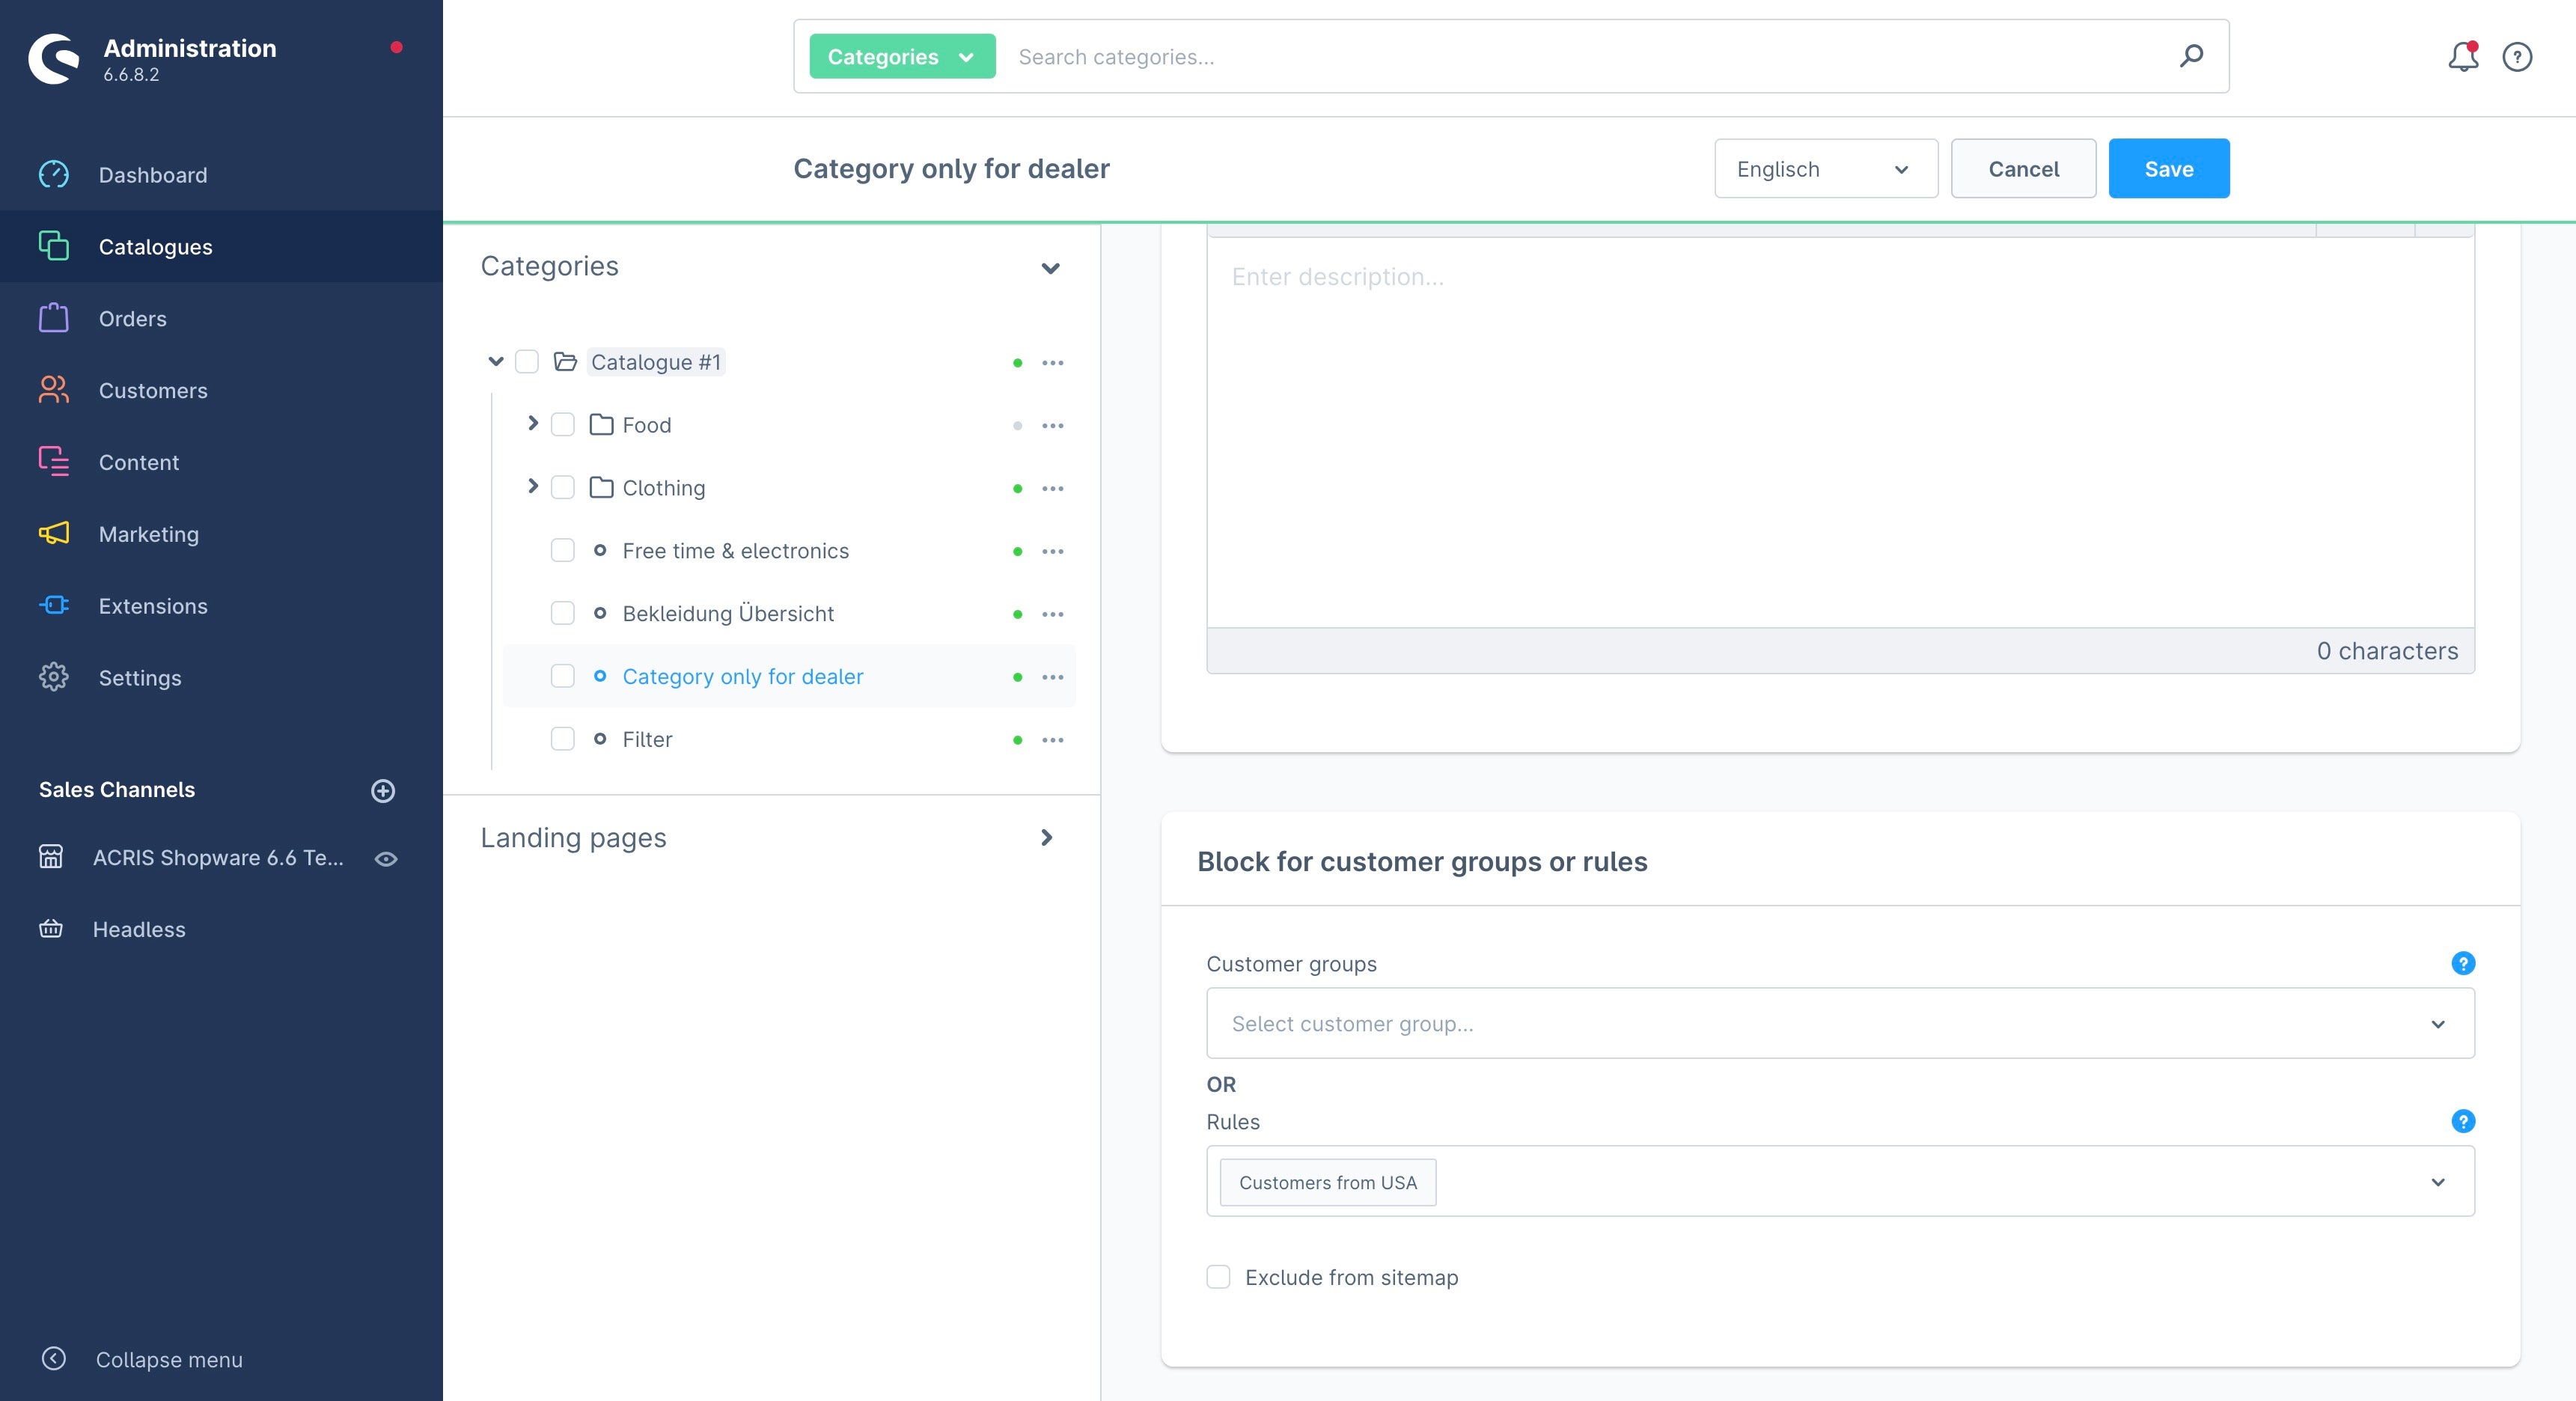Screen dimensions: 2576x1401
Task: Click the Customers from USA rule tag
Action: [x=1328, y=1183]
